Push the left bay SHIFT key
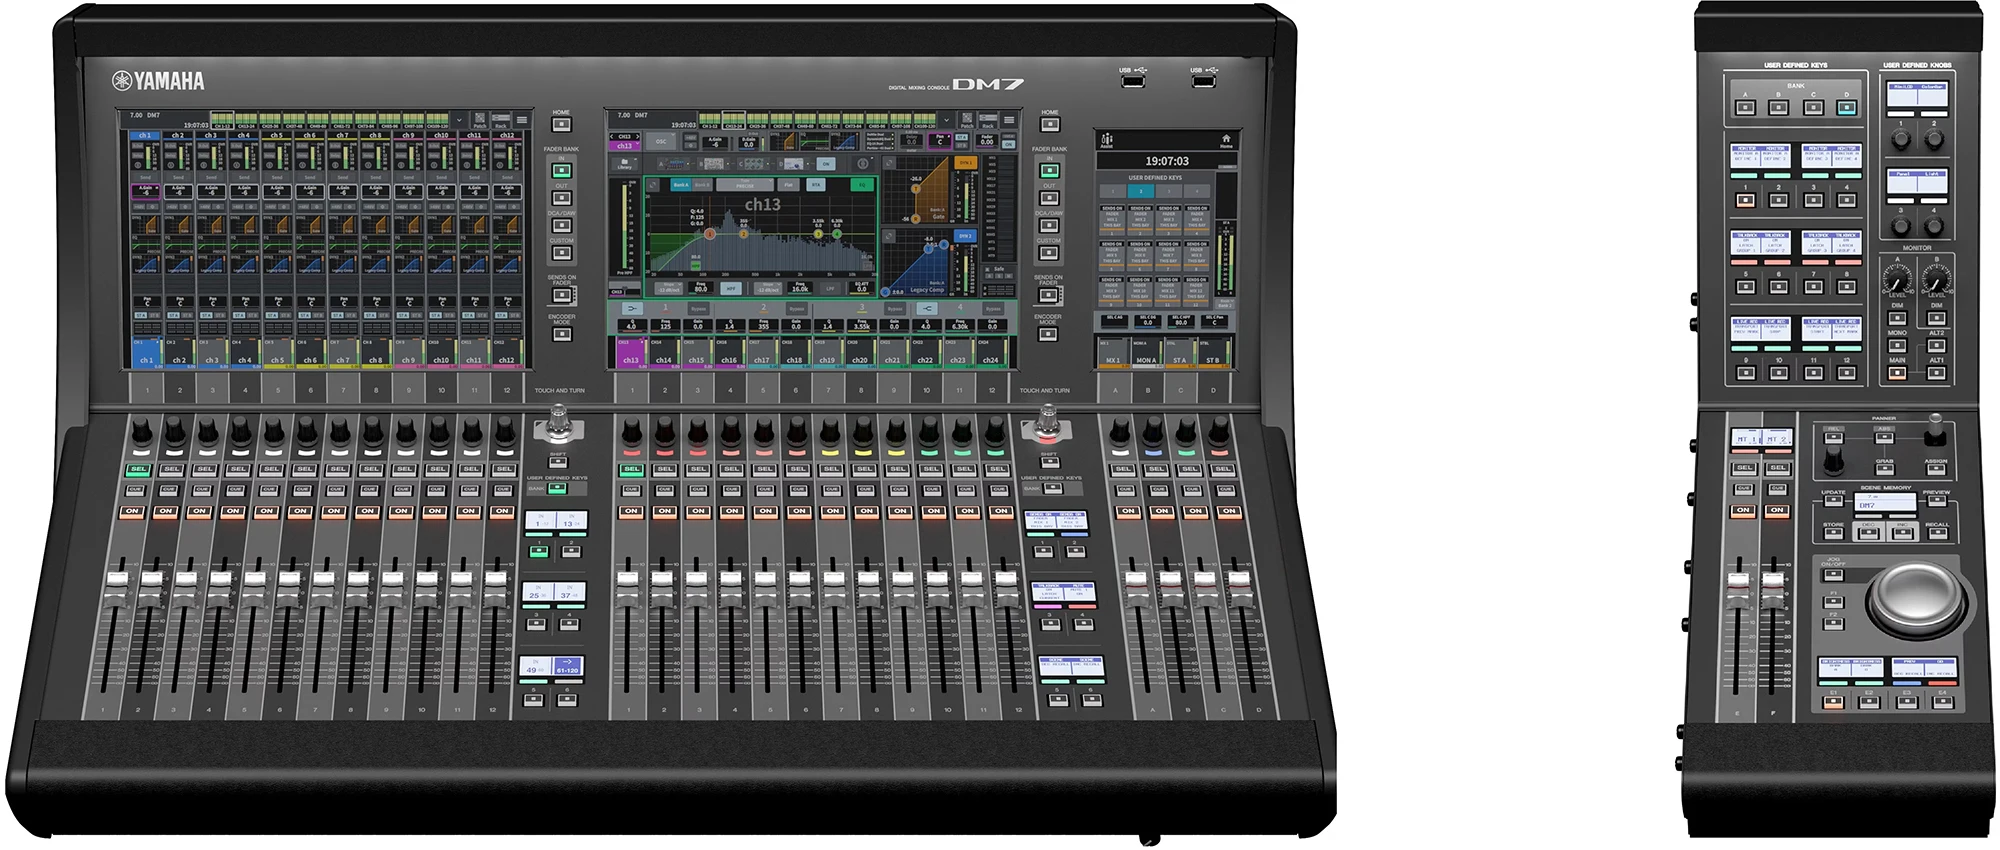The image size is (2000, 850). point(558,462)
